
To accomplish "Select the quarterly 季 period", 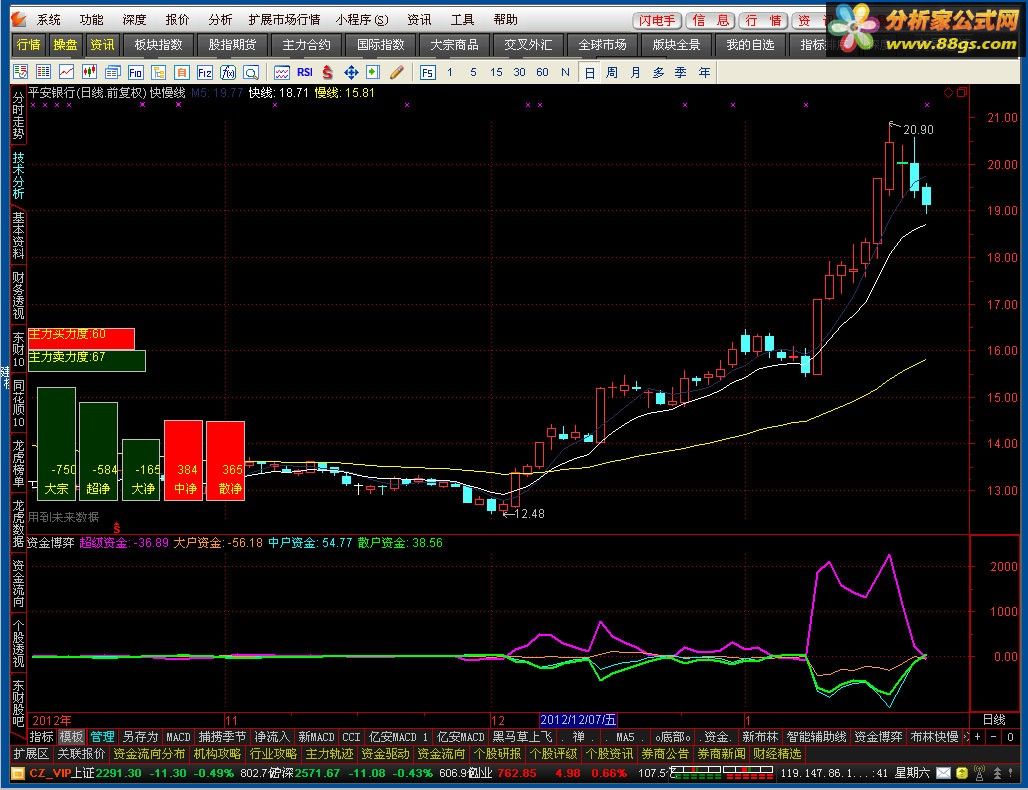I will (x=681, y=72).
